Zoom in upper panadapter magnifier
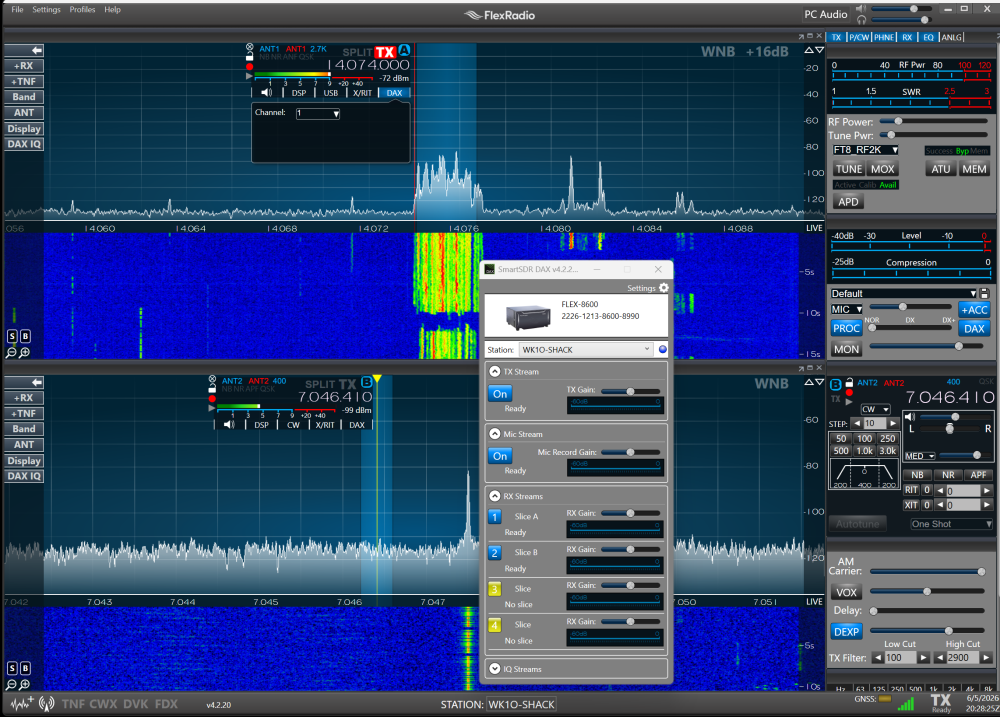Screen dimensions: 1000x717 (x=24, y=352)
